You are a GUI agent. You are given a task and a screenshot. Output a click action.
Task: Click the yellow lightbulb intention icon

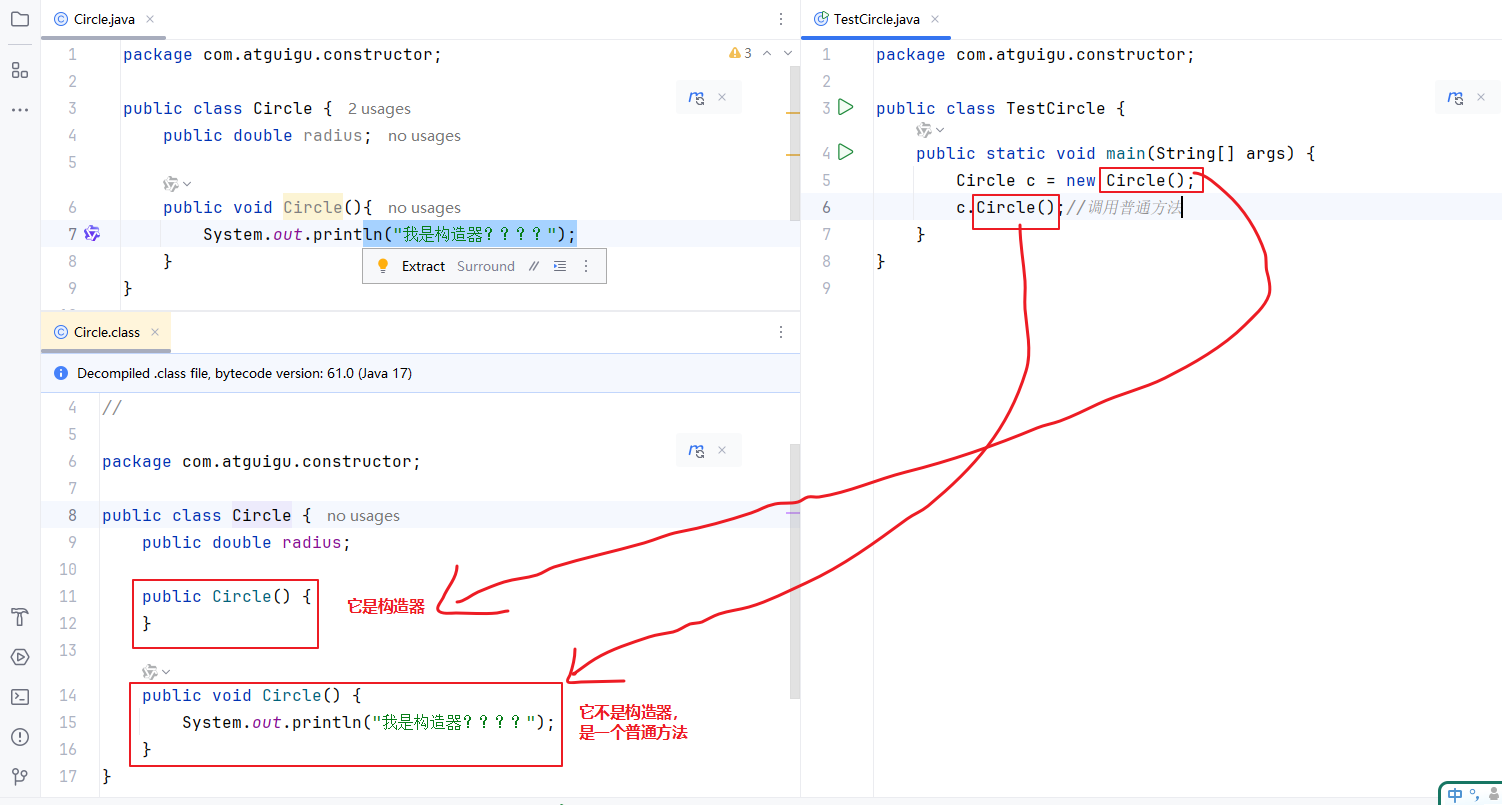[x=382, y=266]
